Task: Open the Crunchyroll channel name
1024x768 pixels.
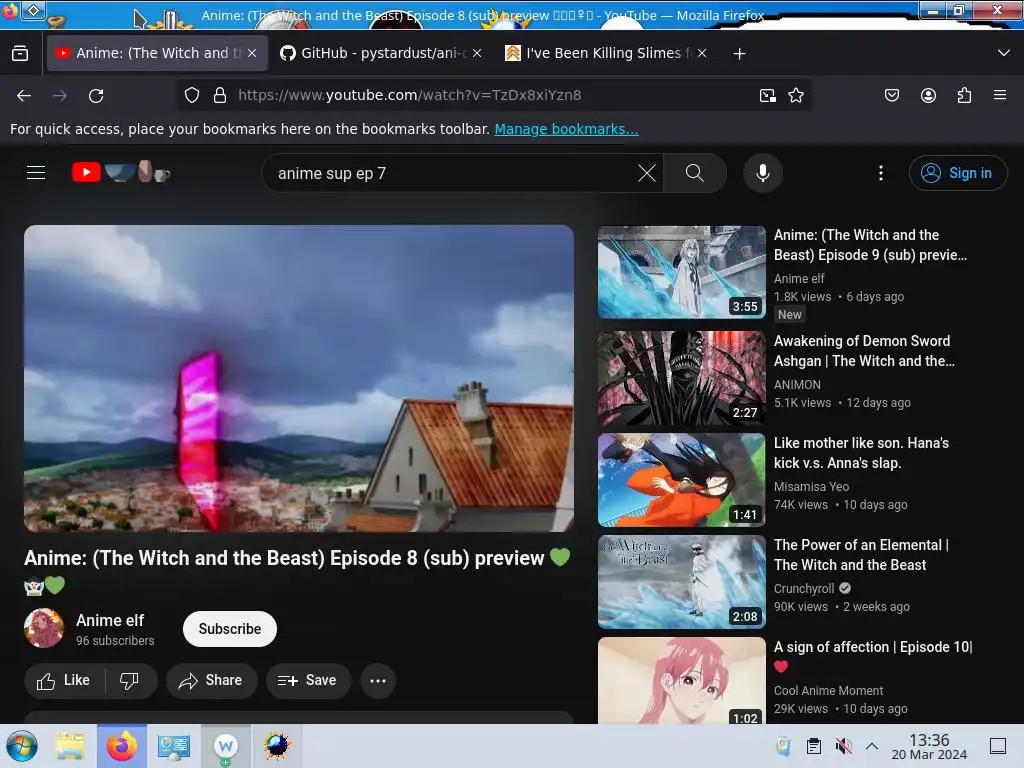Action: (x=804, y=588)
